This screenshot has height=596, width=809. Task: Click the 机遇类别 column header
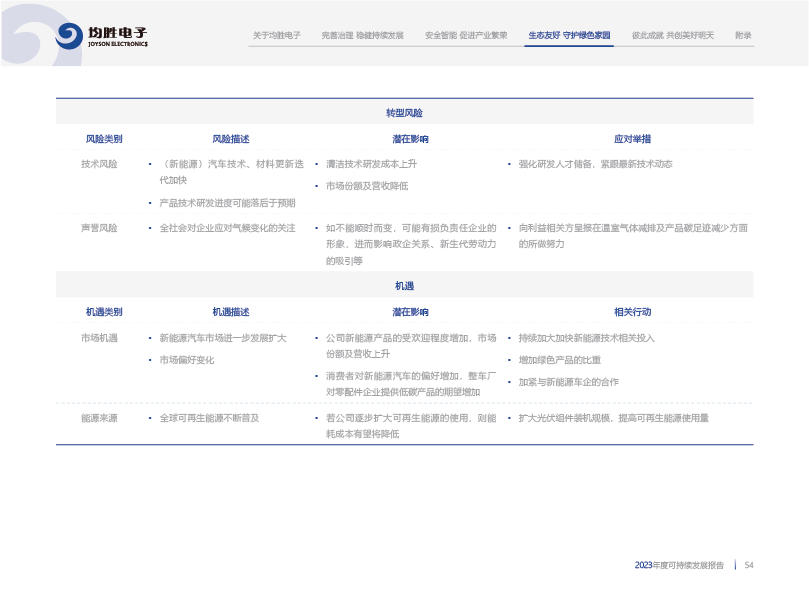click(x=104, y=312)
